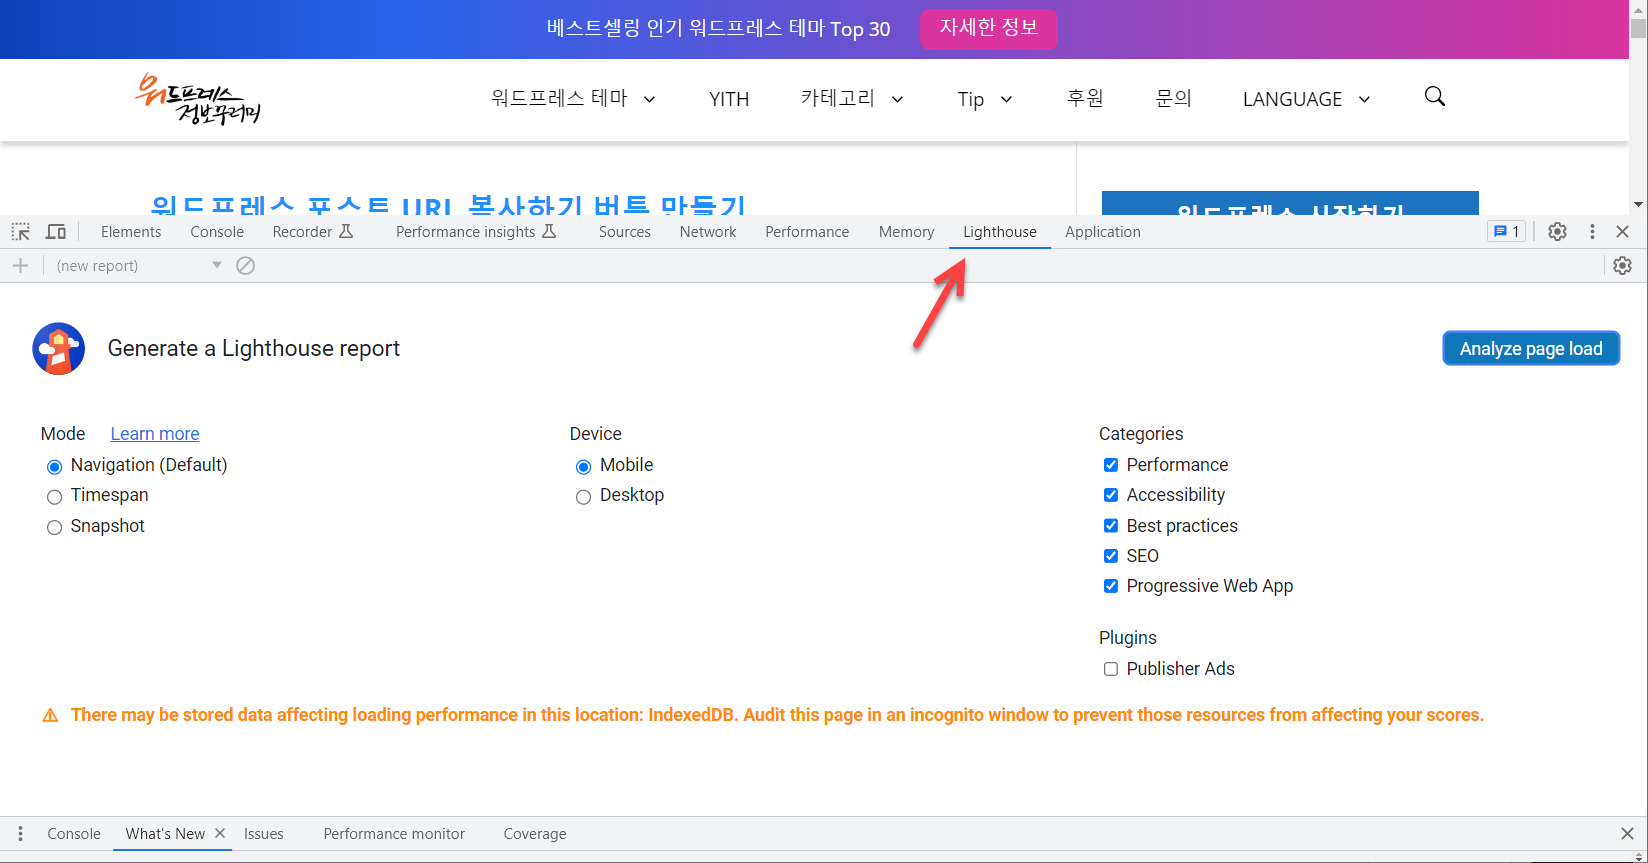Viewport: 1648px width, 863px height.
Task: Click the issues counter badge showing 1
Action: tap(1506, 232)
